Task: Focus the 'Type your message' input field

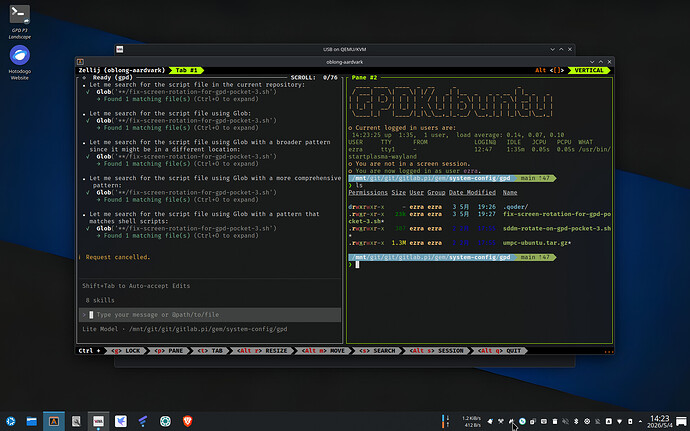Action: tap(210, 315)
